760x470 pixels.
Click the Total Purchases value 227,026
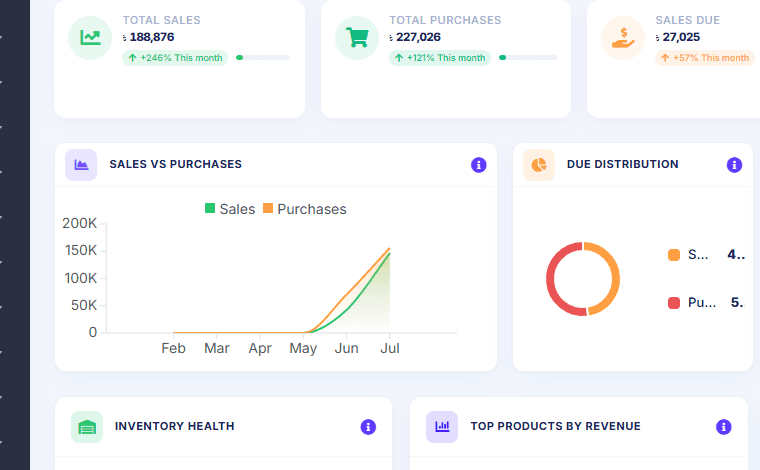click(418, 37)
